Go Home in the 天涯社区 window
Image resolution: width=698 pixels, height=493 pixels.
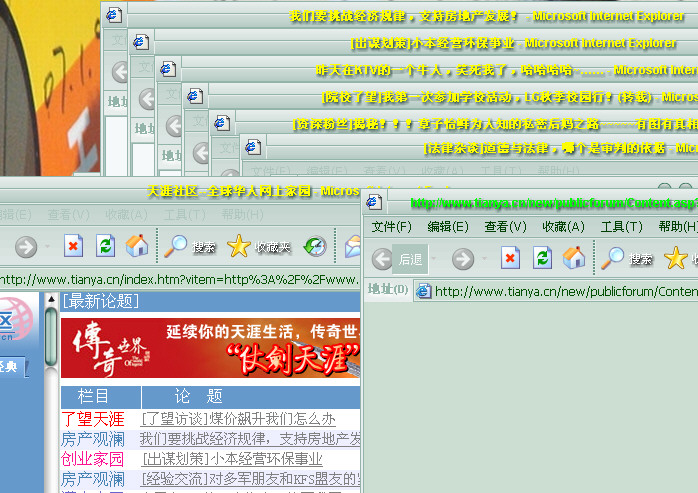click(x=137, y=246)
